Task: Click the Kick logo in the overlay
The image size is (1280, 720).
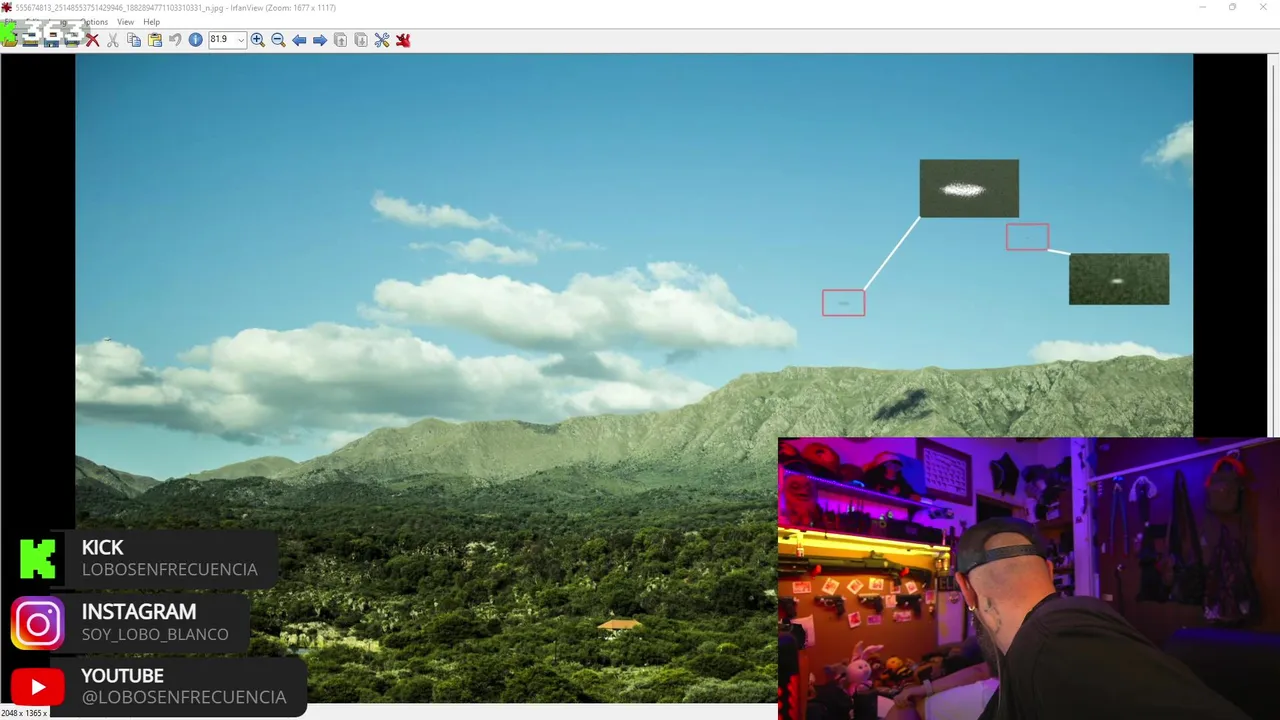Action: [38, 559]
